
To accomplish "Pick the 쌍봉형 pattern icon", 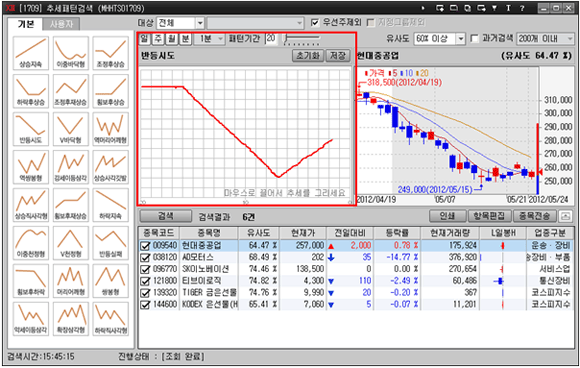I will 111,281.
